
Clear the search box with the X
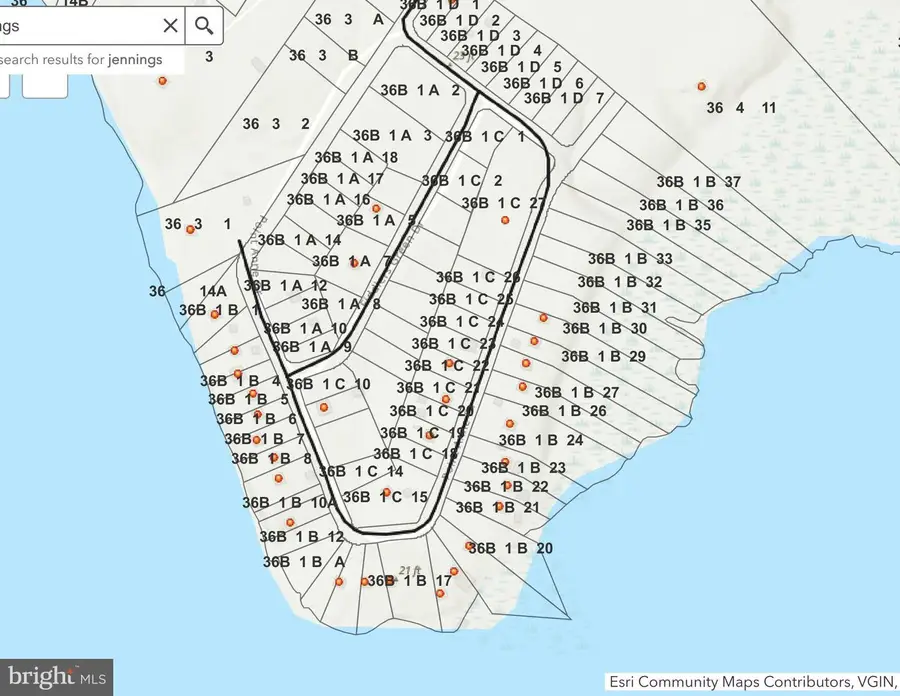tap(171, 26)
